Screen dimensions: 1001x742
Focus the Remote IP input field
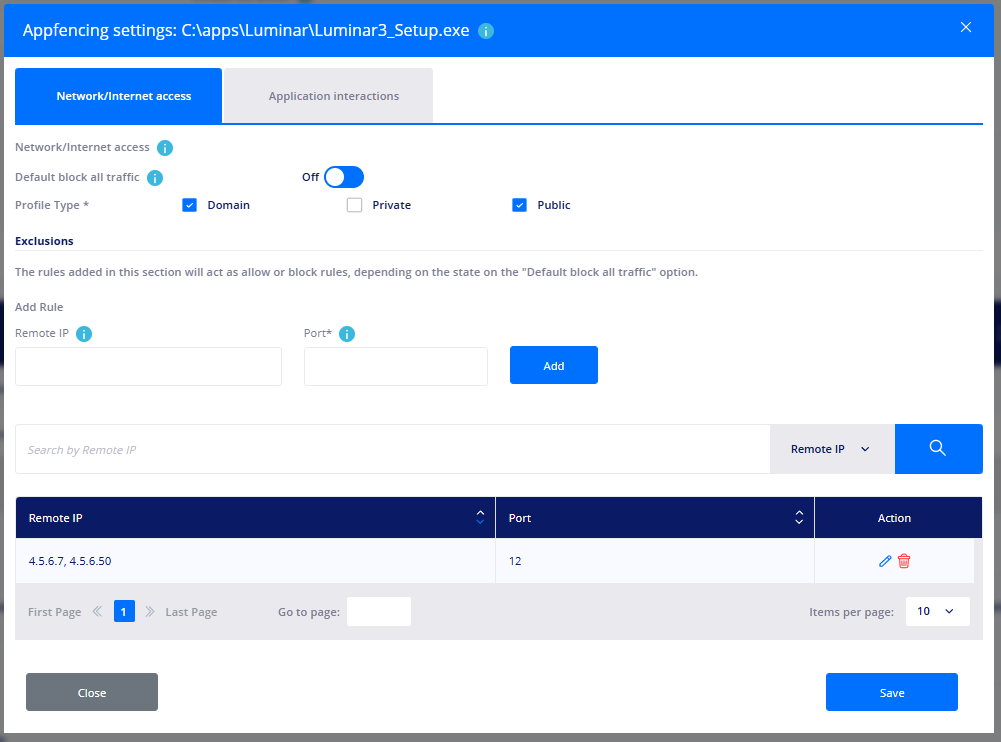pyautogui.click(x=148, y=367)
